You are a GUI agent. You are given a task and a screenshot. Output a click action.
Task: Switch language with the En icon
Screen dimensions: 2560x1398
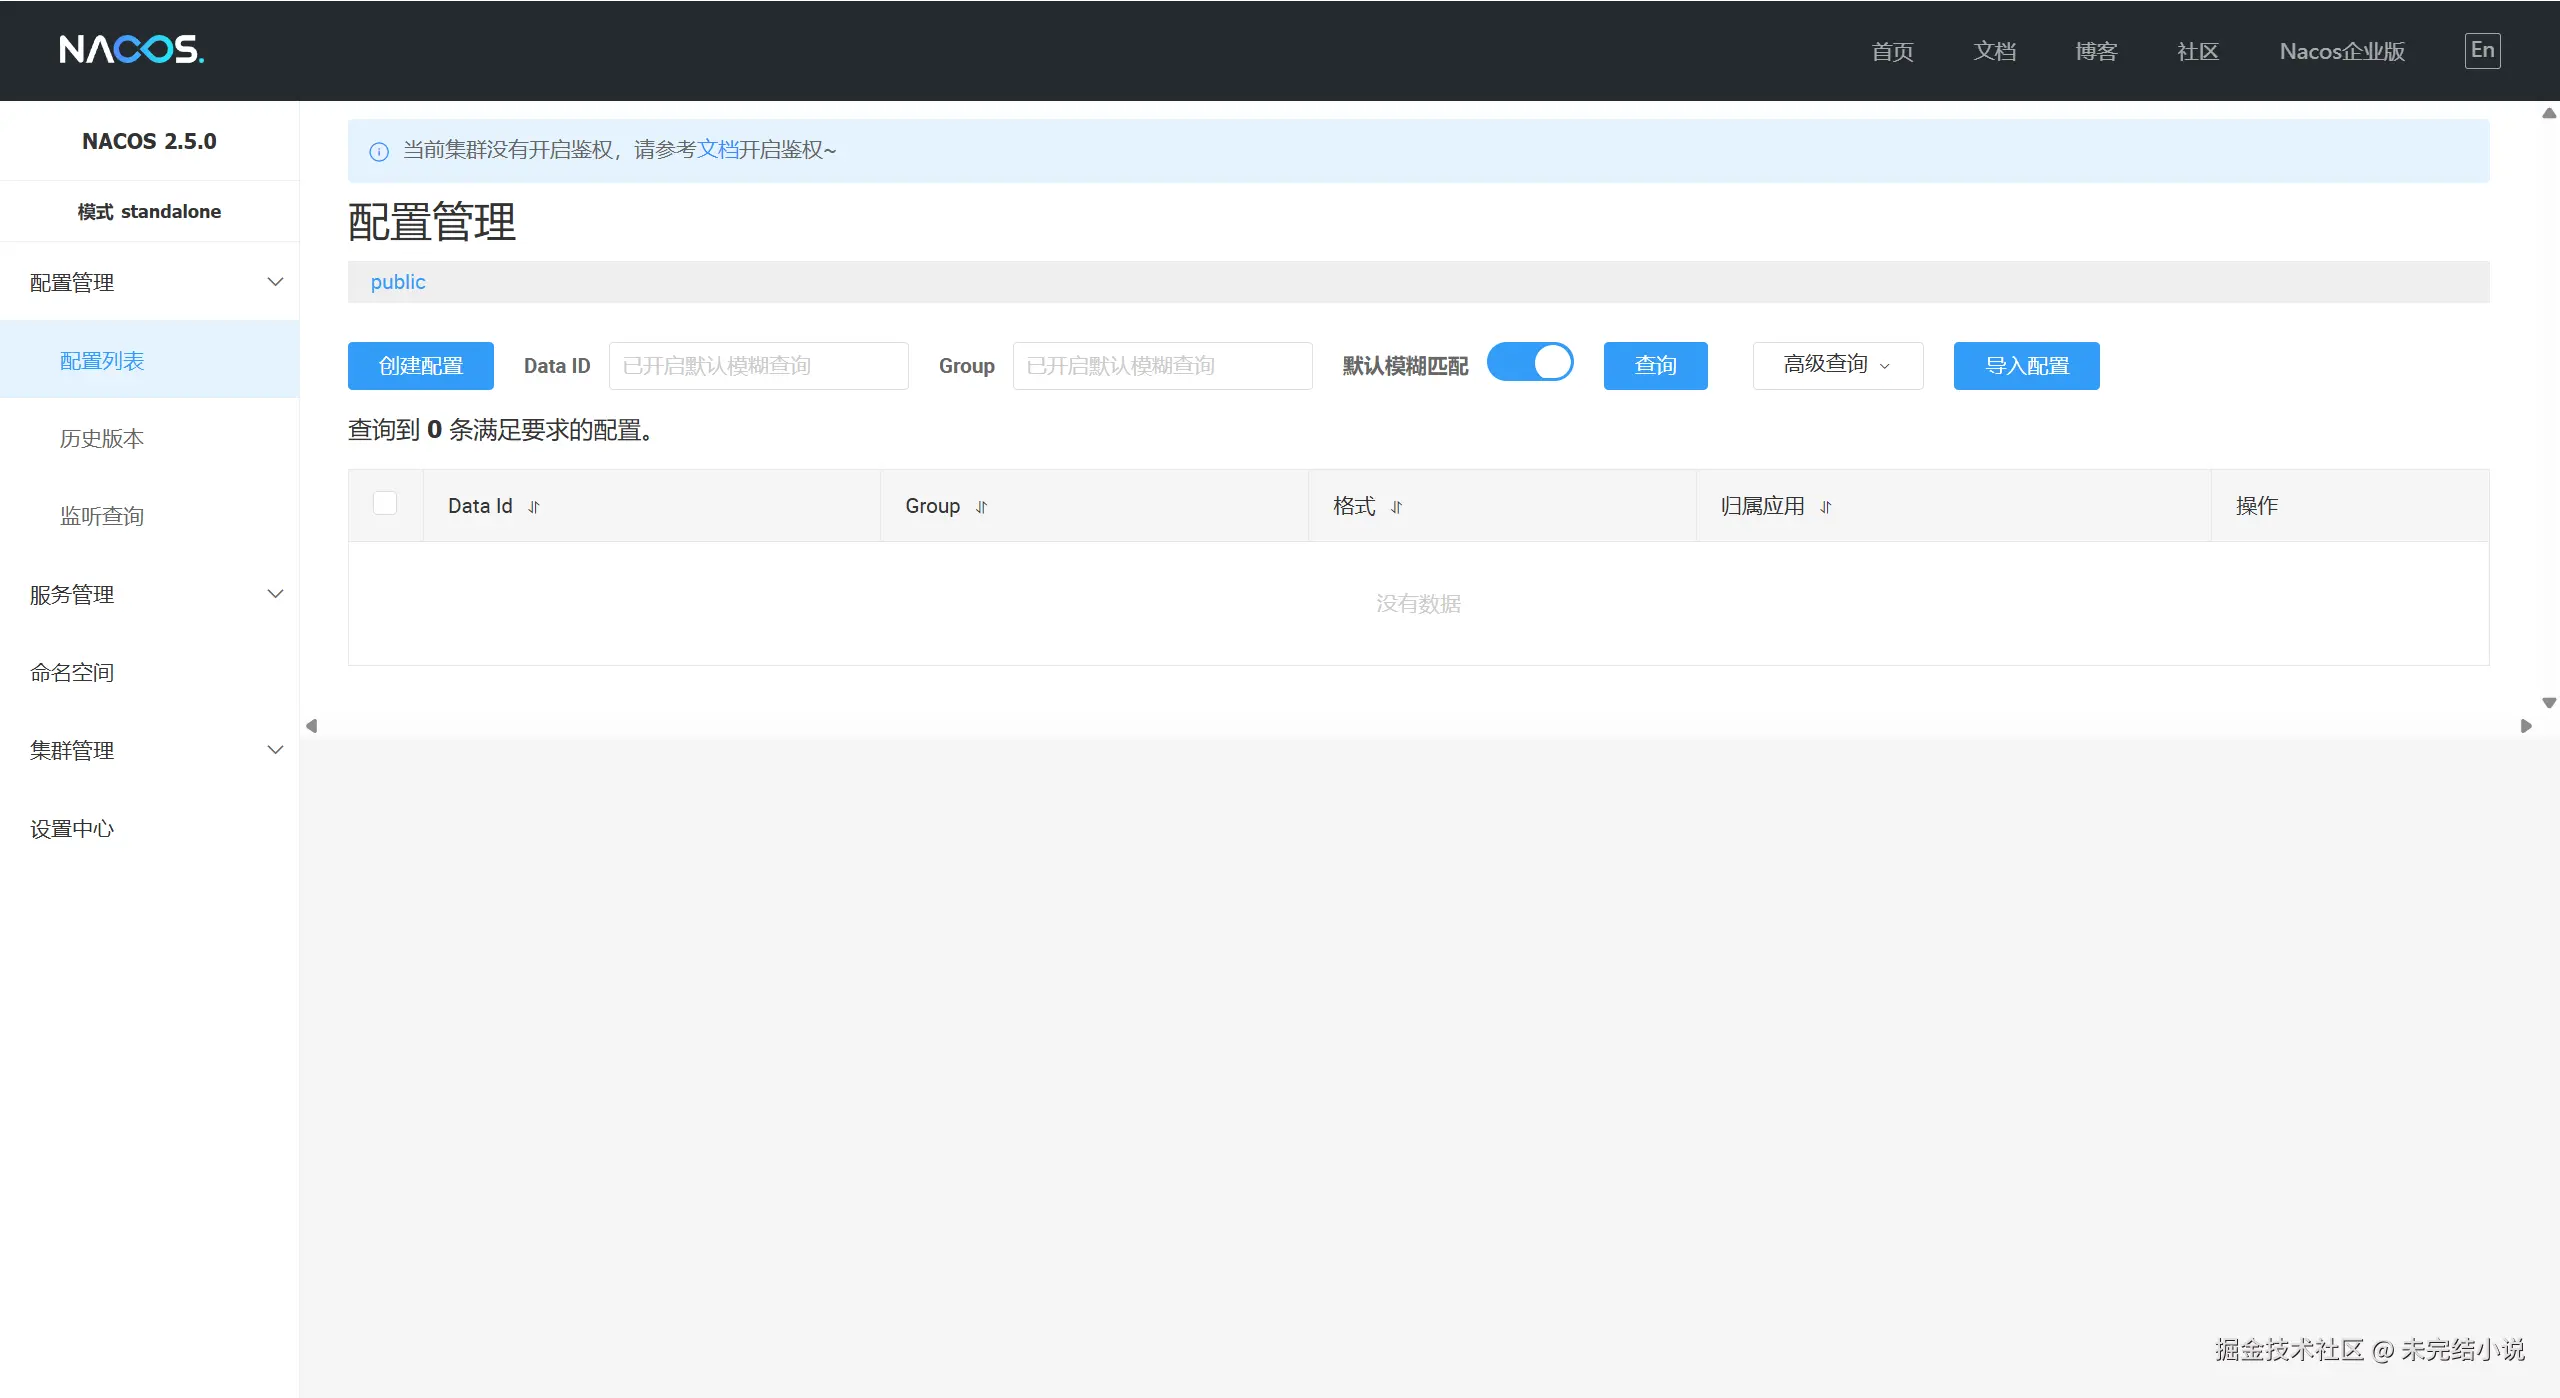pos(2482,50)
